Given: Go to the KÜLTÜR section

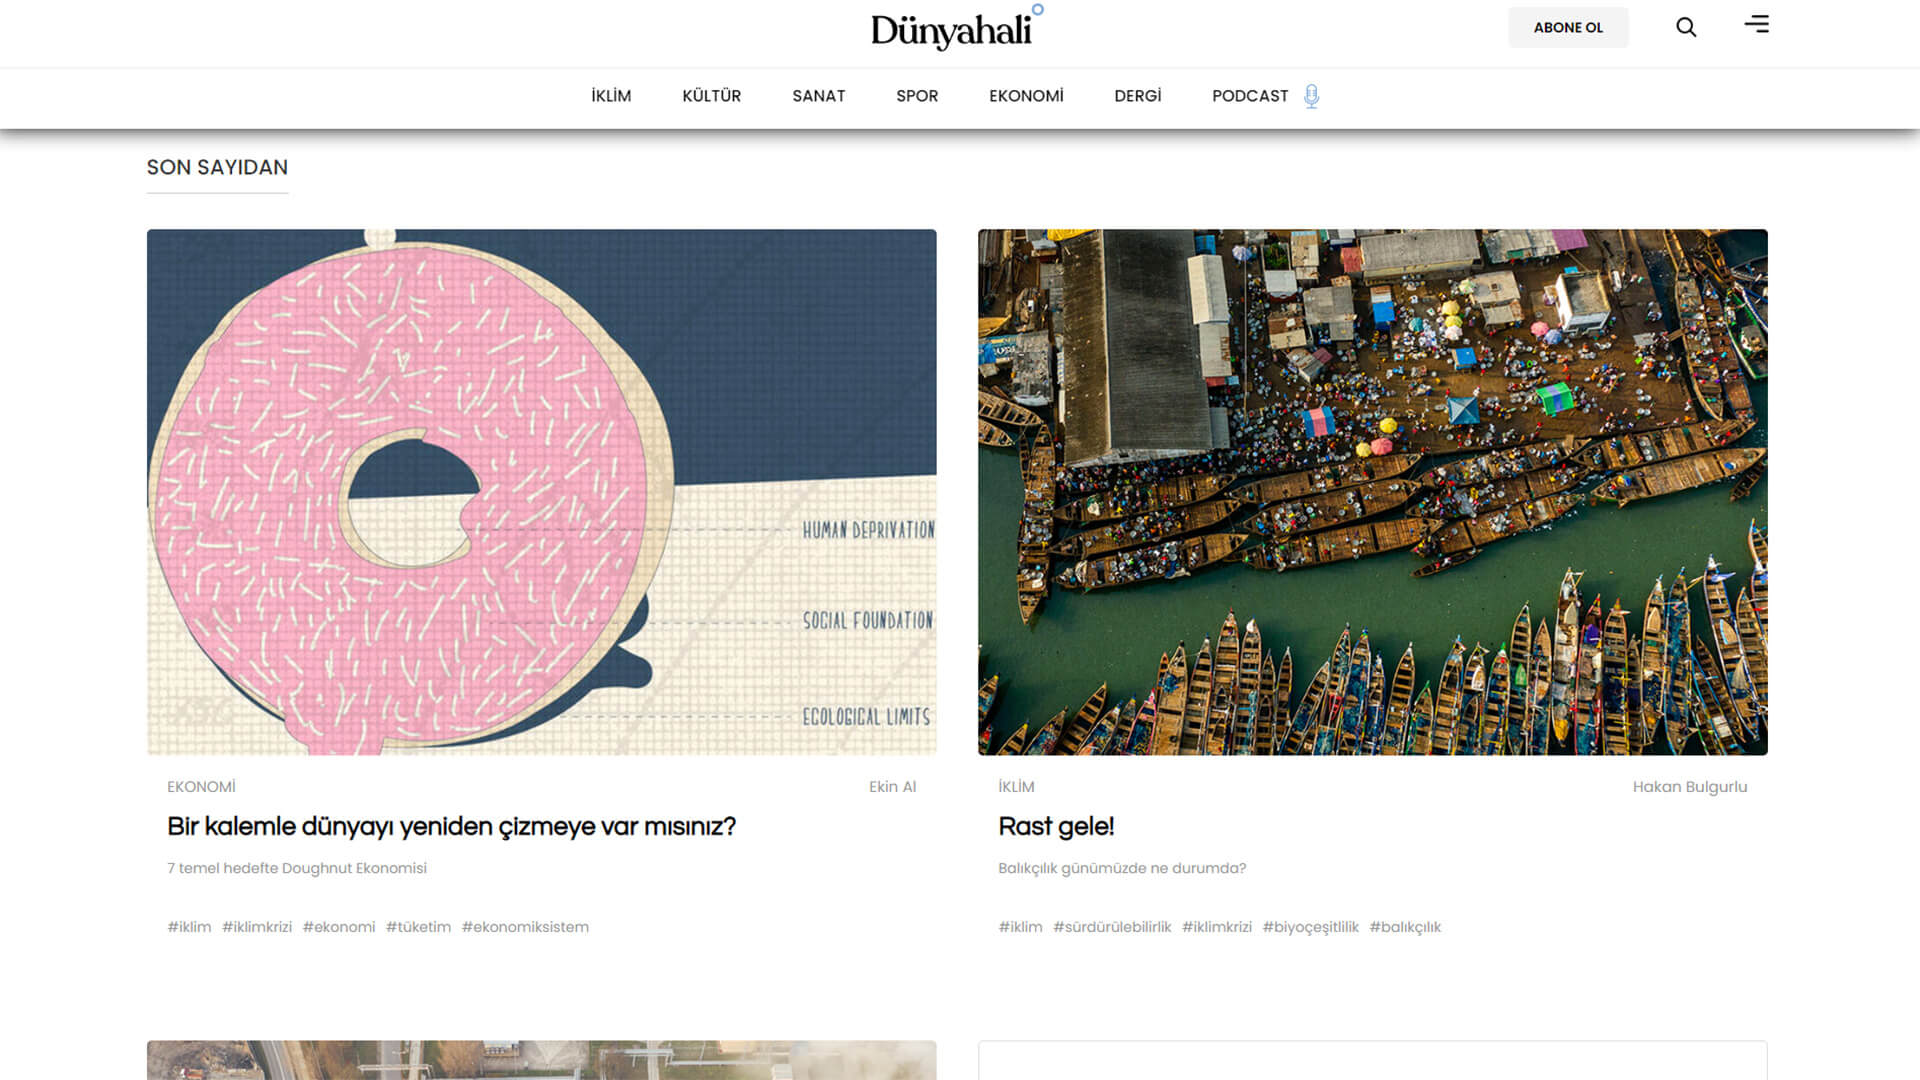Looking at the screenshot, I should [x=711, y=96].
